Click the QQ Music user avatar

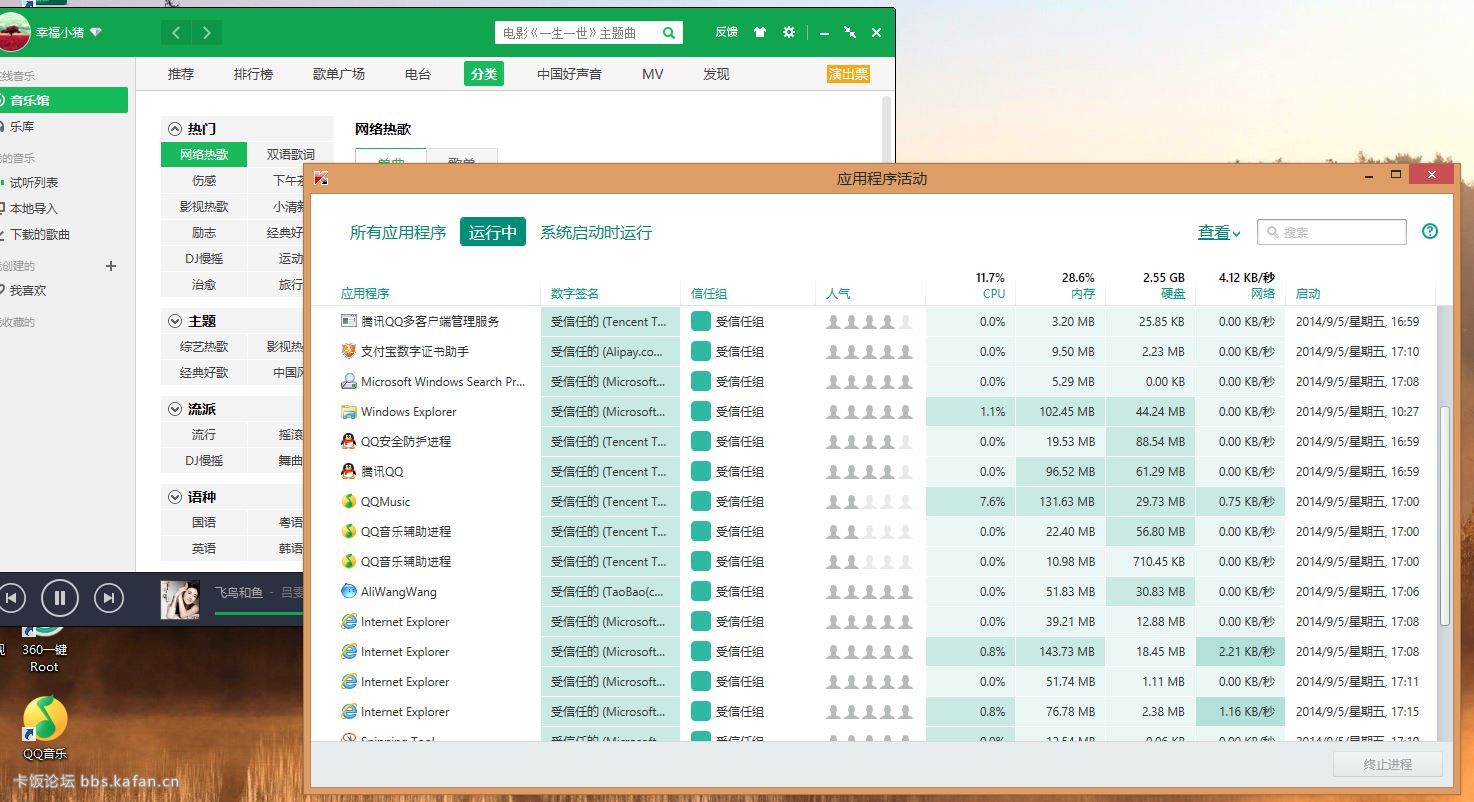14,33
